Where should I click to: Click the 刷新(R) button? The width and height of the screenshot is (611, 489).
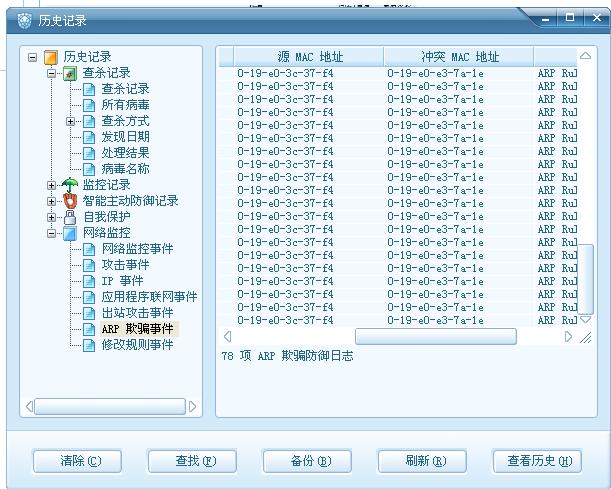(422, 461)
